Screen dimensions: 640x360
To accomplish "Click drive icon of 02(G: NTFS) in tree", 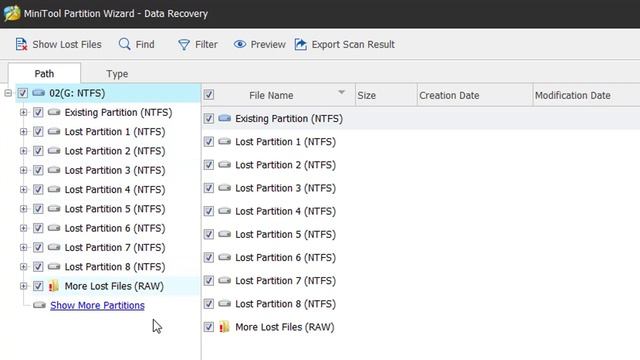I will 39,93.
